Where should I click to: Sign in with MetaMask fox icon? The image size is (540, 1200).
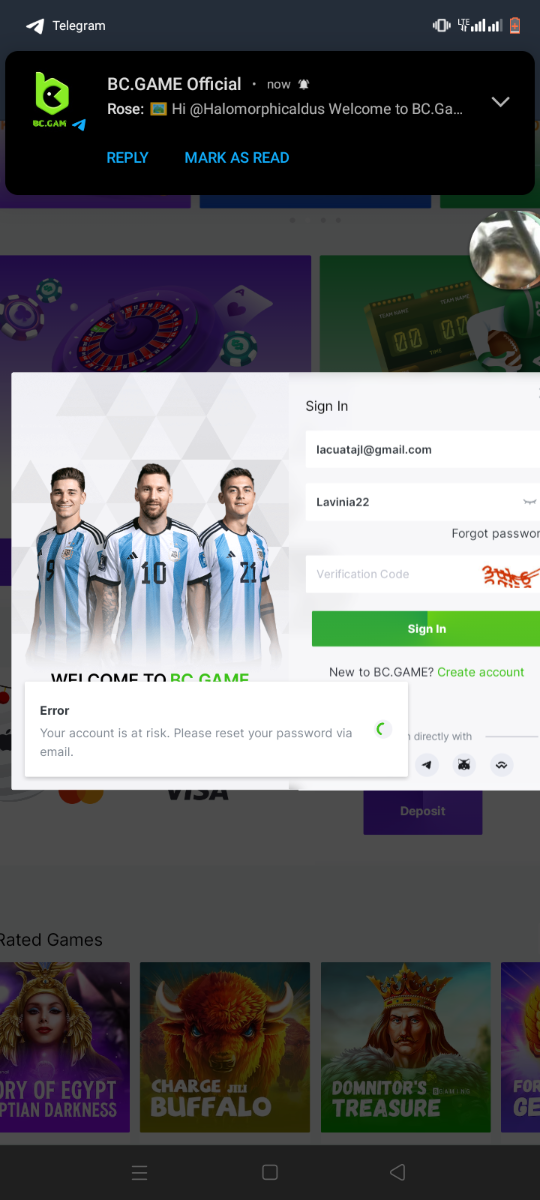pos(464,765)
